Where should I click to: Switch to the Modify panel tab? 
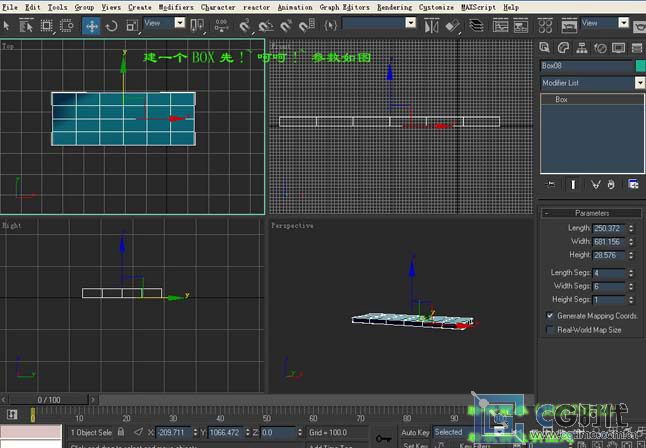pyautogui.click(x=563, y=48)
